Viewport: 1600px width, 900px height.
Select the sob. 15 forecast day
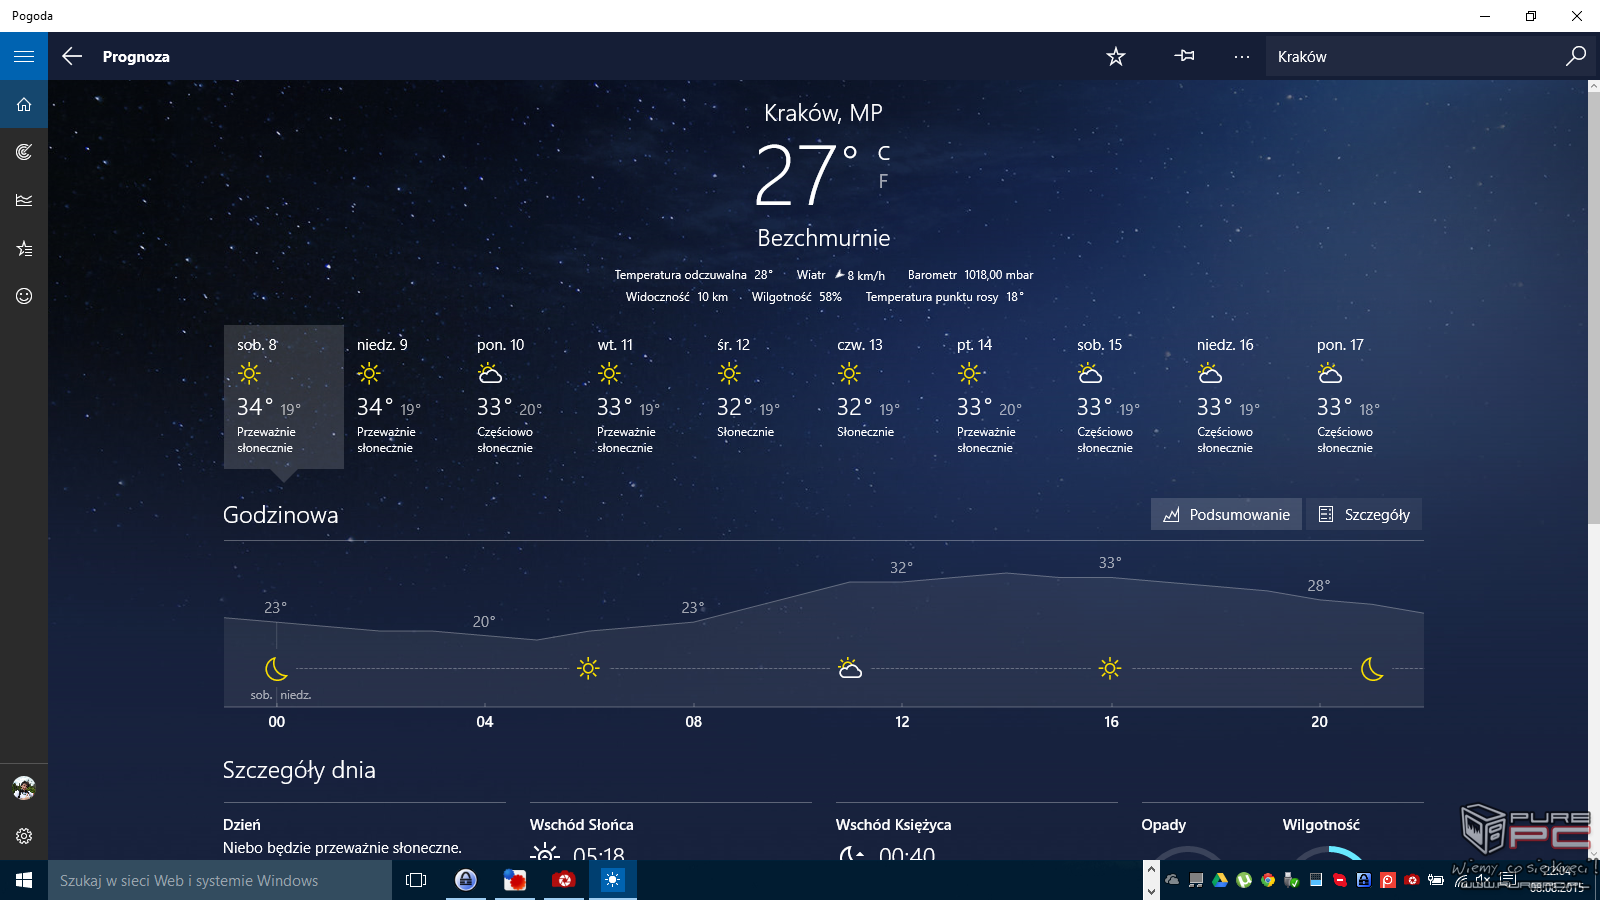click(x=1124, y=396)
